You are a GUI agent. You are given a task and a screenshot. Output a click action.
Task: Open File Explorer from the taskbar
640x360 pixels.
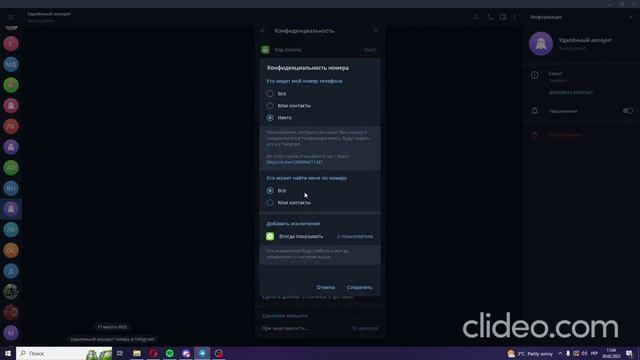pyautogui.click(x=137, y=353)
